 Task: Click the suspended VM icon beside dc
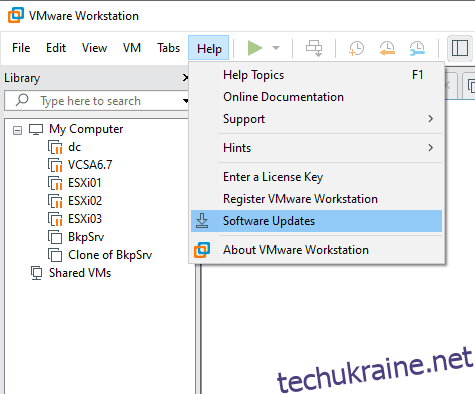[x=55, y=147]
